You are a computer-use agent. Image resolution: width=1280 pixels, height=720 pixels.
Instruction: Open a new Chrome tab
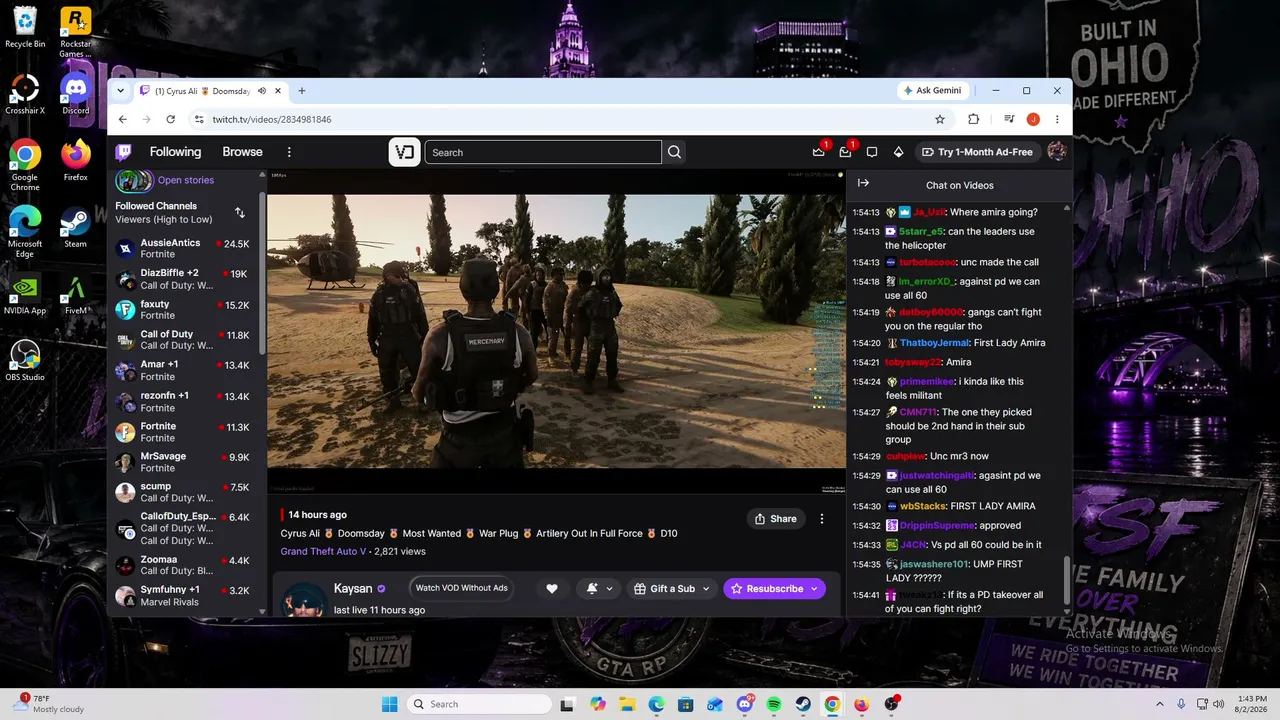coord(301,91)
